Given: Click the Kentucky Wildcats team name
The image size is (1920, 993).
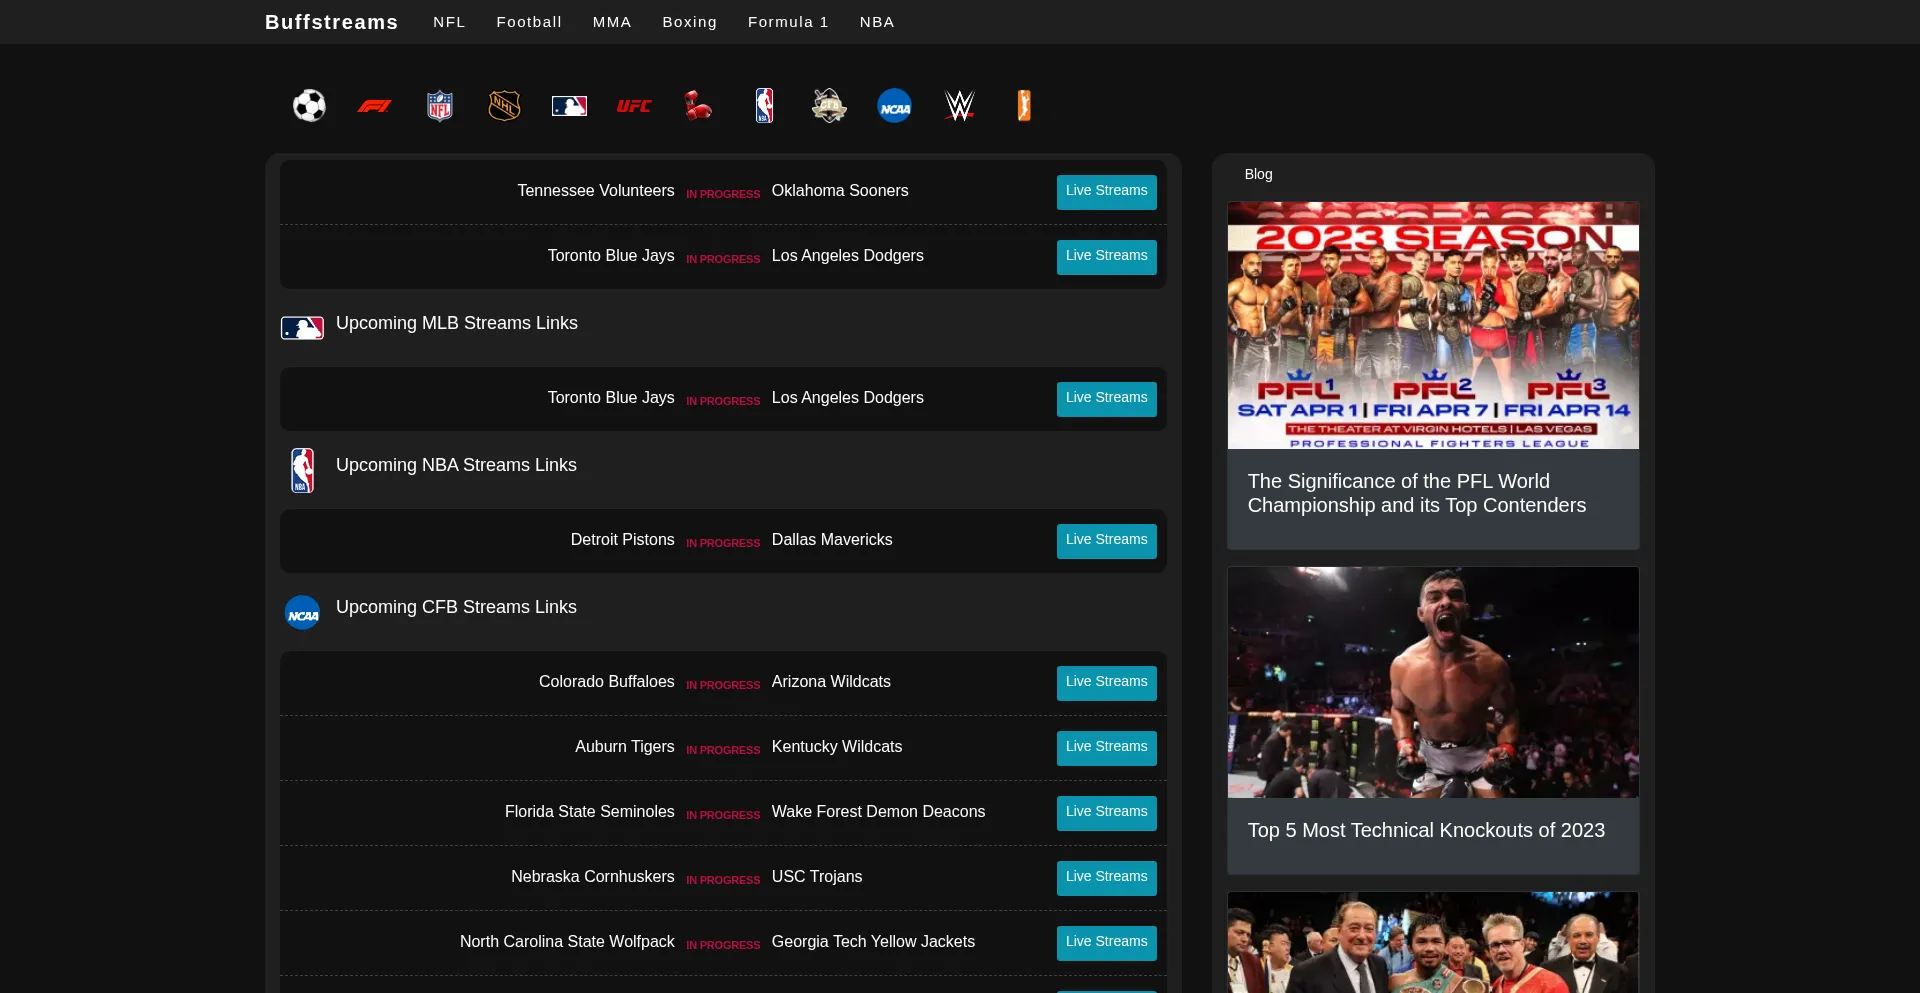Looking at the screenshot, I should (837, 747).
